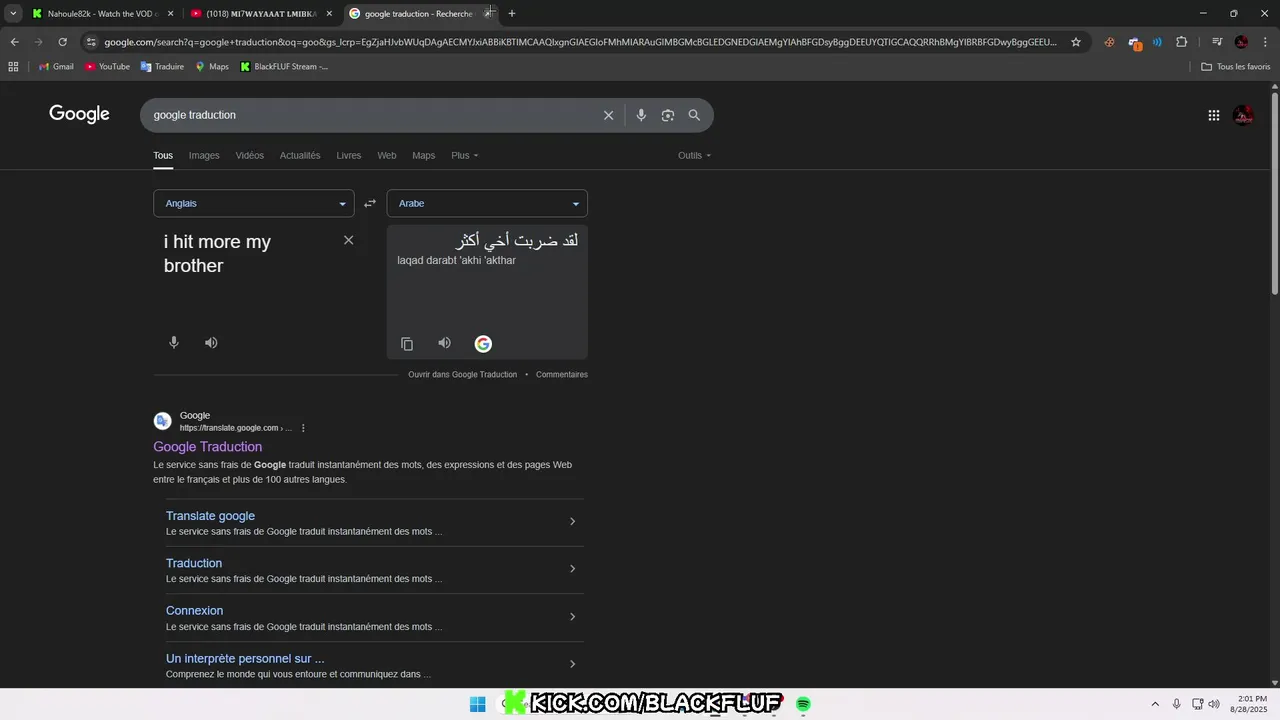Image resolution: width=1280 pixels, height=720 pixels.
Task: Open a new browser tab
Action: (x=512, y=13)
